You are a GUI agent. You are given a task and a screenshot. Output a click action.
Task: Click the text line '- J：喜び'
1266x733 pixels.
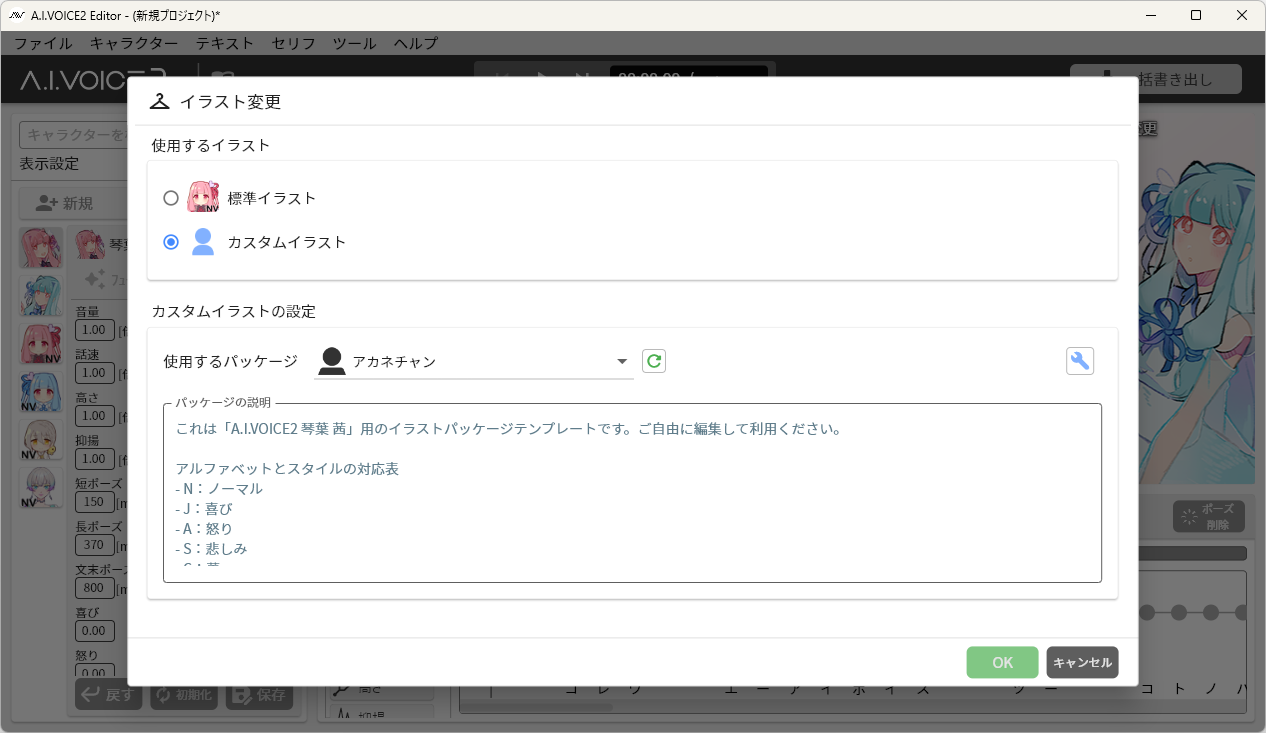coord(204,509)
